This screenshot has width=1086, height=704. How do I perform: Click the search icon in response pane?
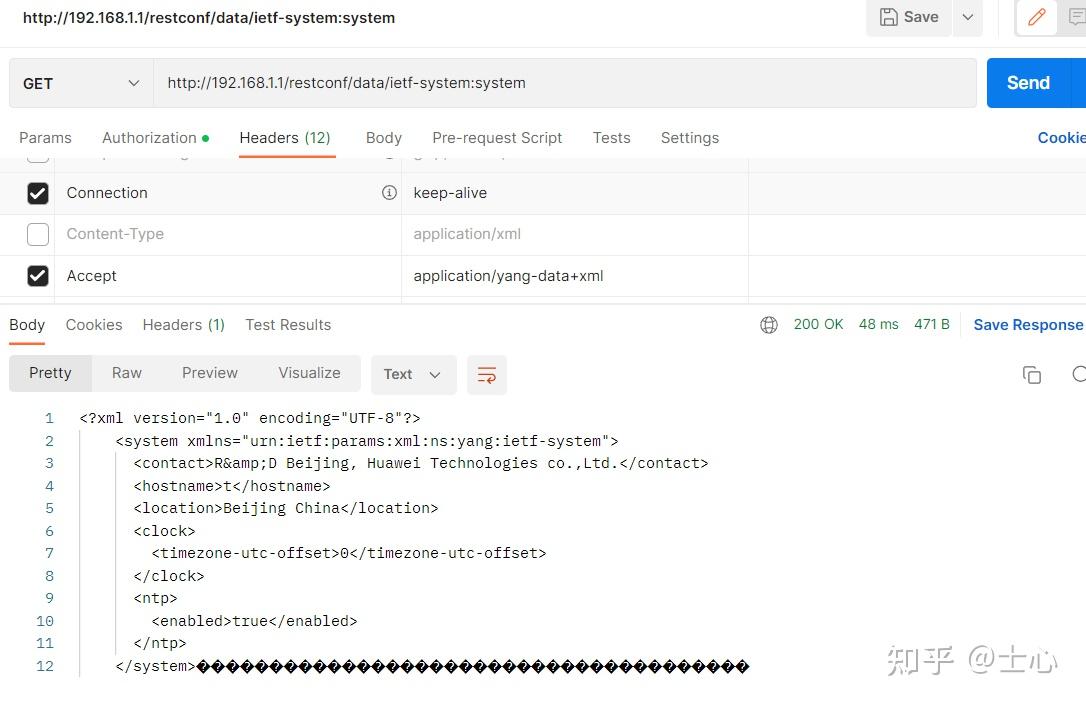[x=1078, y=375]
